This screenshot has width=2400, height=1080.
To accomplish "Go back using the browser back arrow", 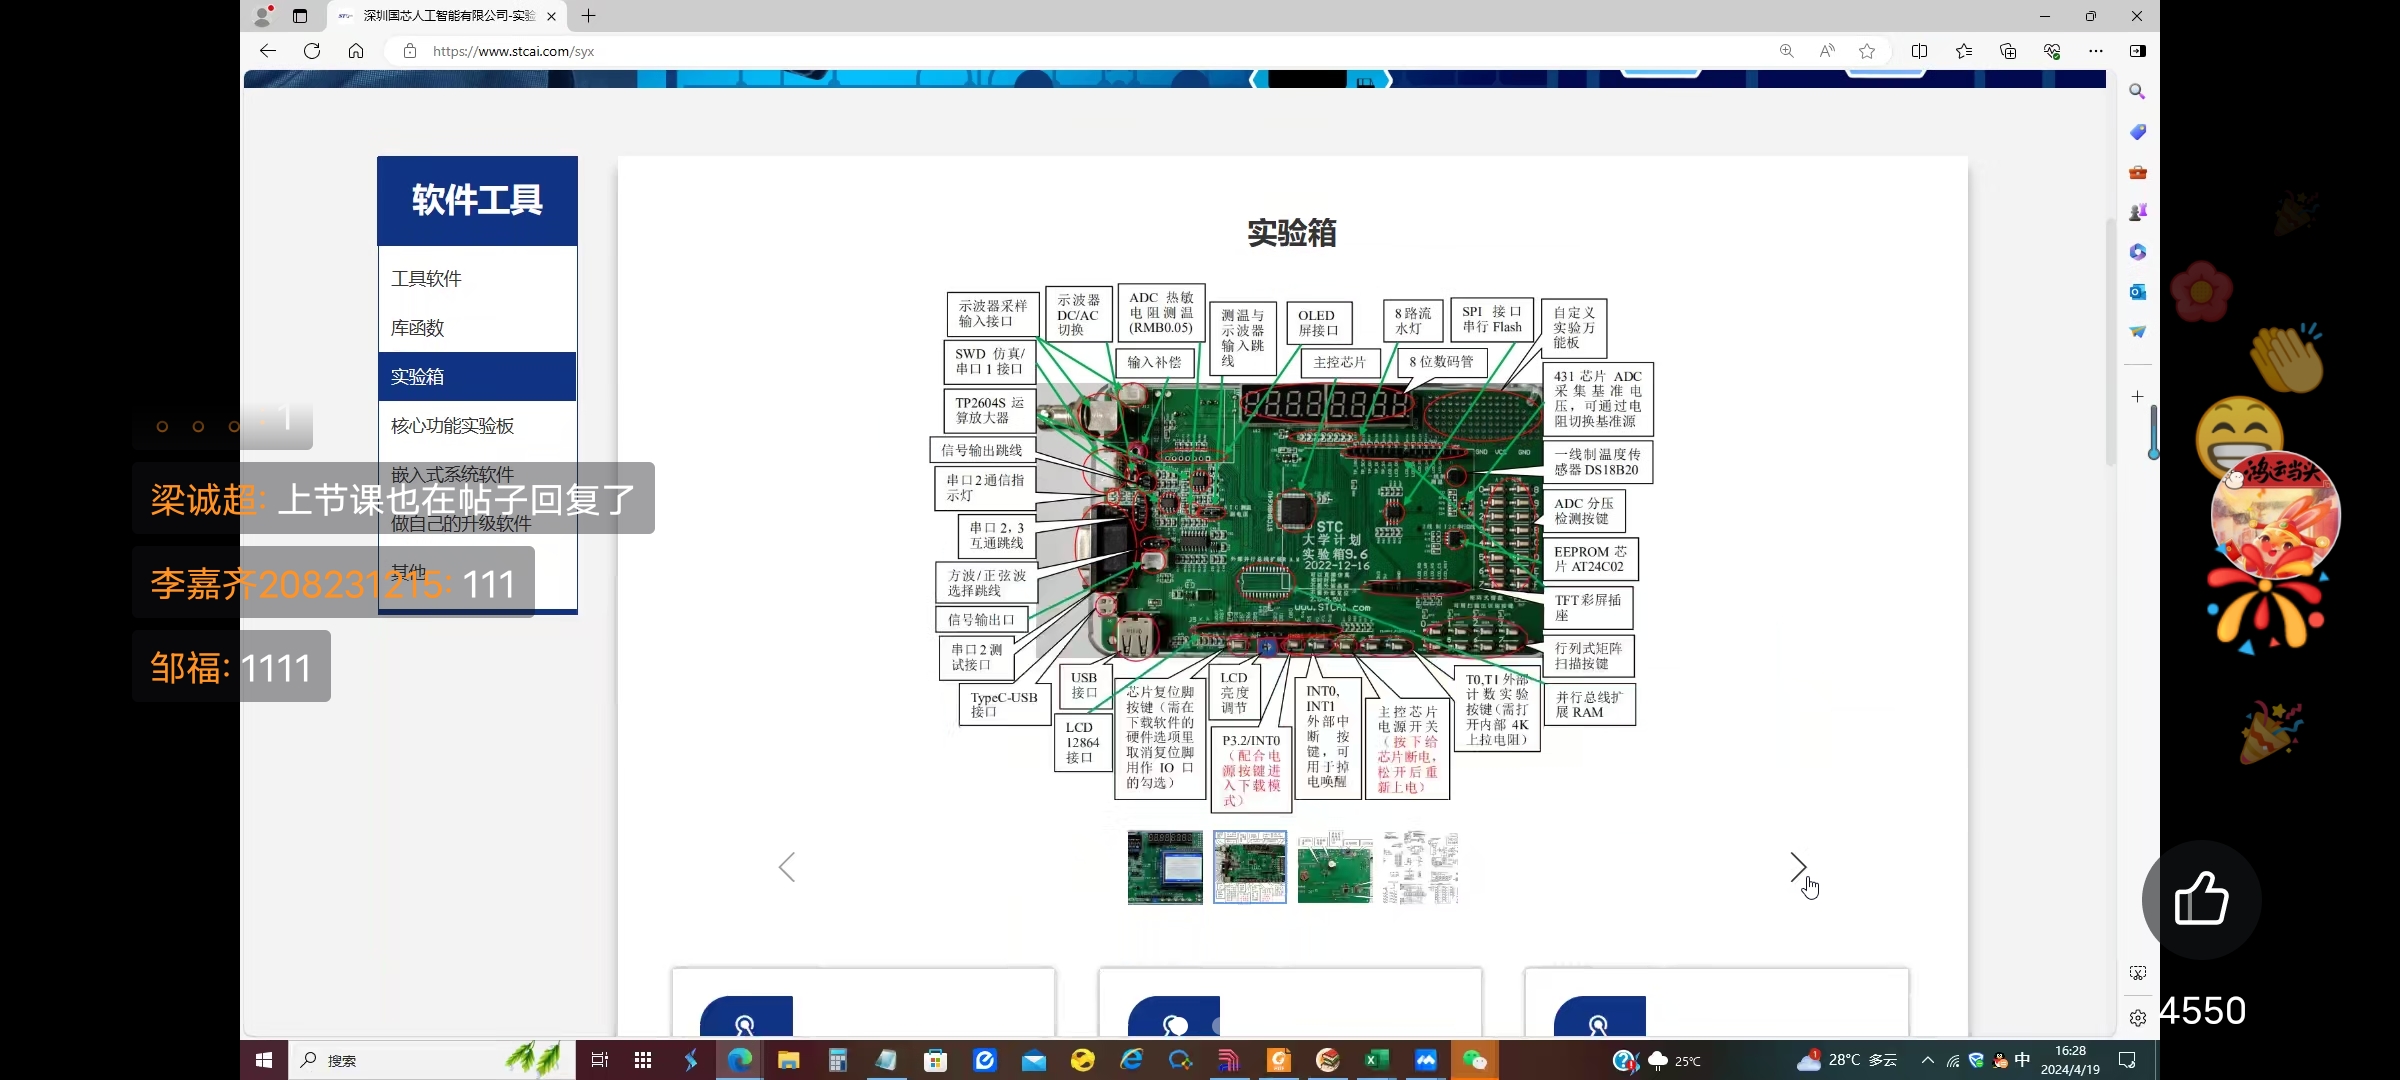I will pyautogui.click(x=267, y=51).
